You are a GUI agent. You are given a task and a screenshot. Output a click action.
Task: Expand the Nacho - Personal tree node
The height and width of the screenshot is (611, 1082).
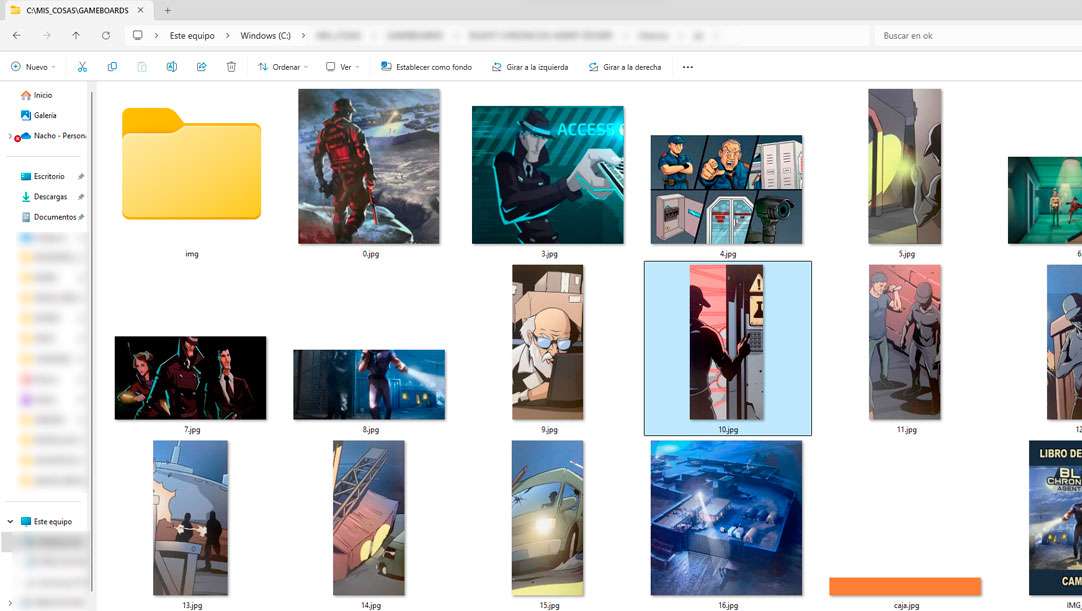pyautogui.click(x=10, y=136)
